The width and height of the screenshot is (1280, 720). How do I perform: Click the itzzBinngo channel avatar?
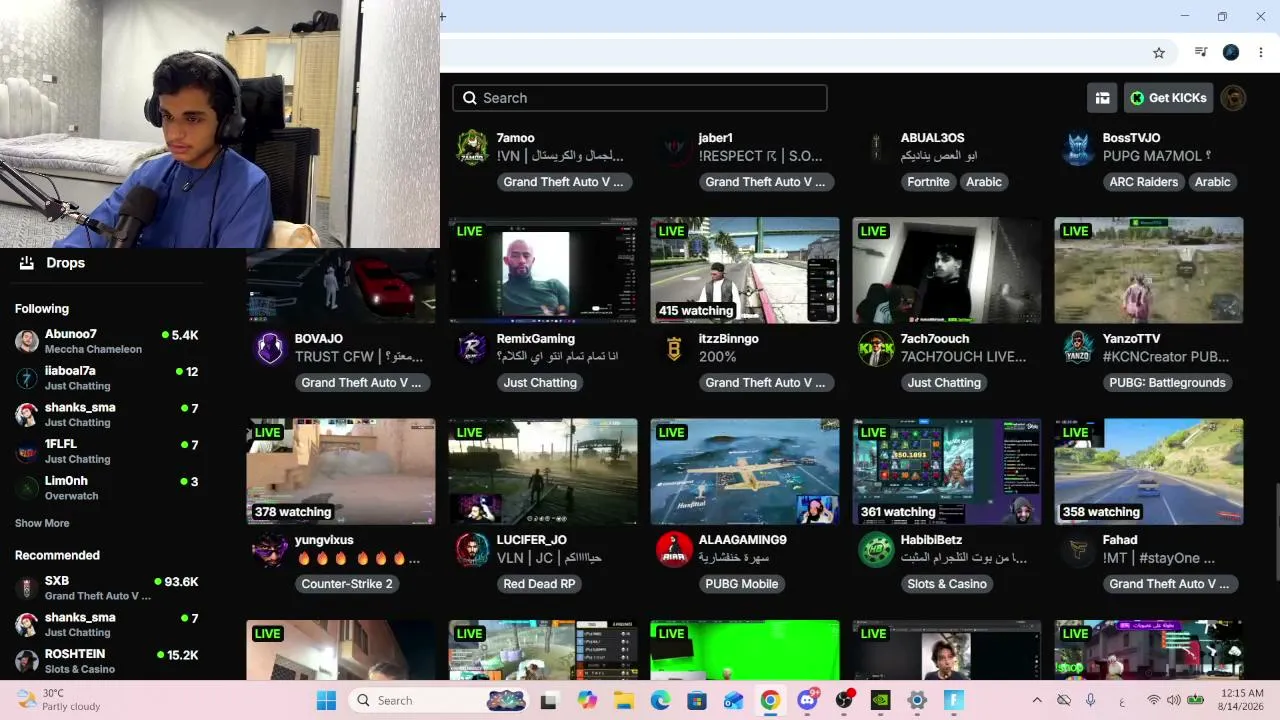tap(674, 348)
